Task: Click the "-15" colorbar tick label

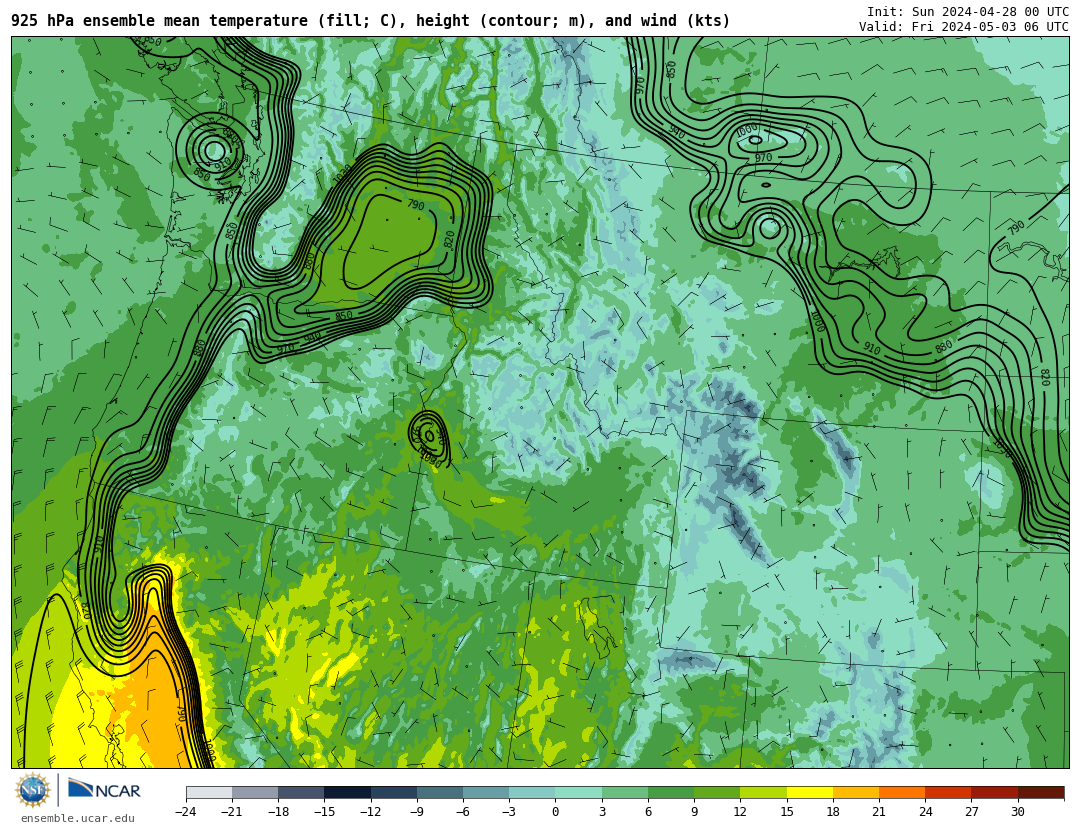Action: 324,812
